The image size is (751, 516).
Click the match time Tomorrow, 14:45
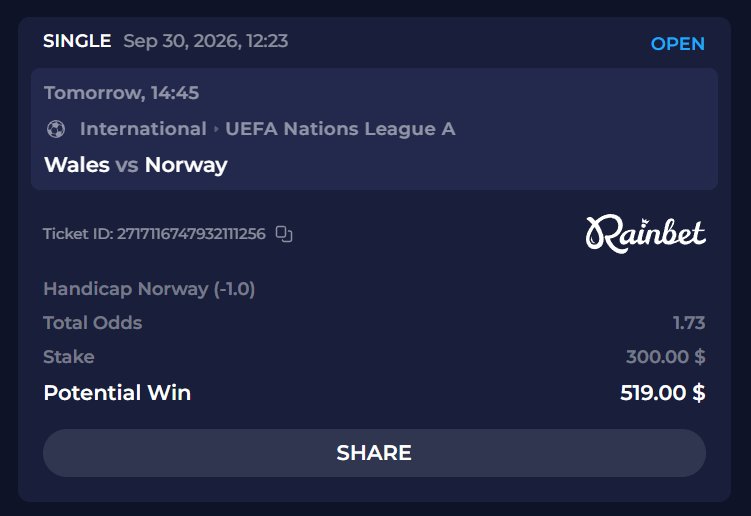(x=122, y=93)
